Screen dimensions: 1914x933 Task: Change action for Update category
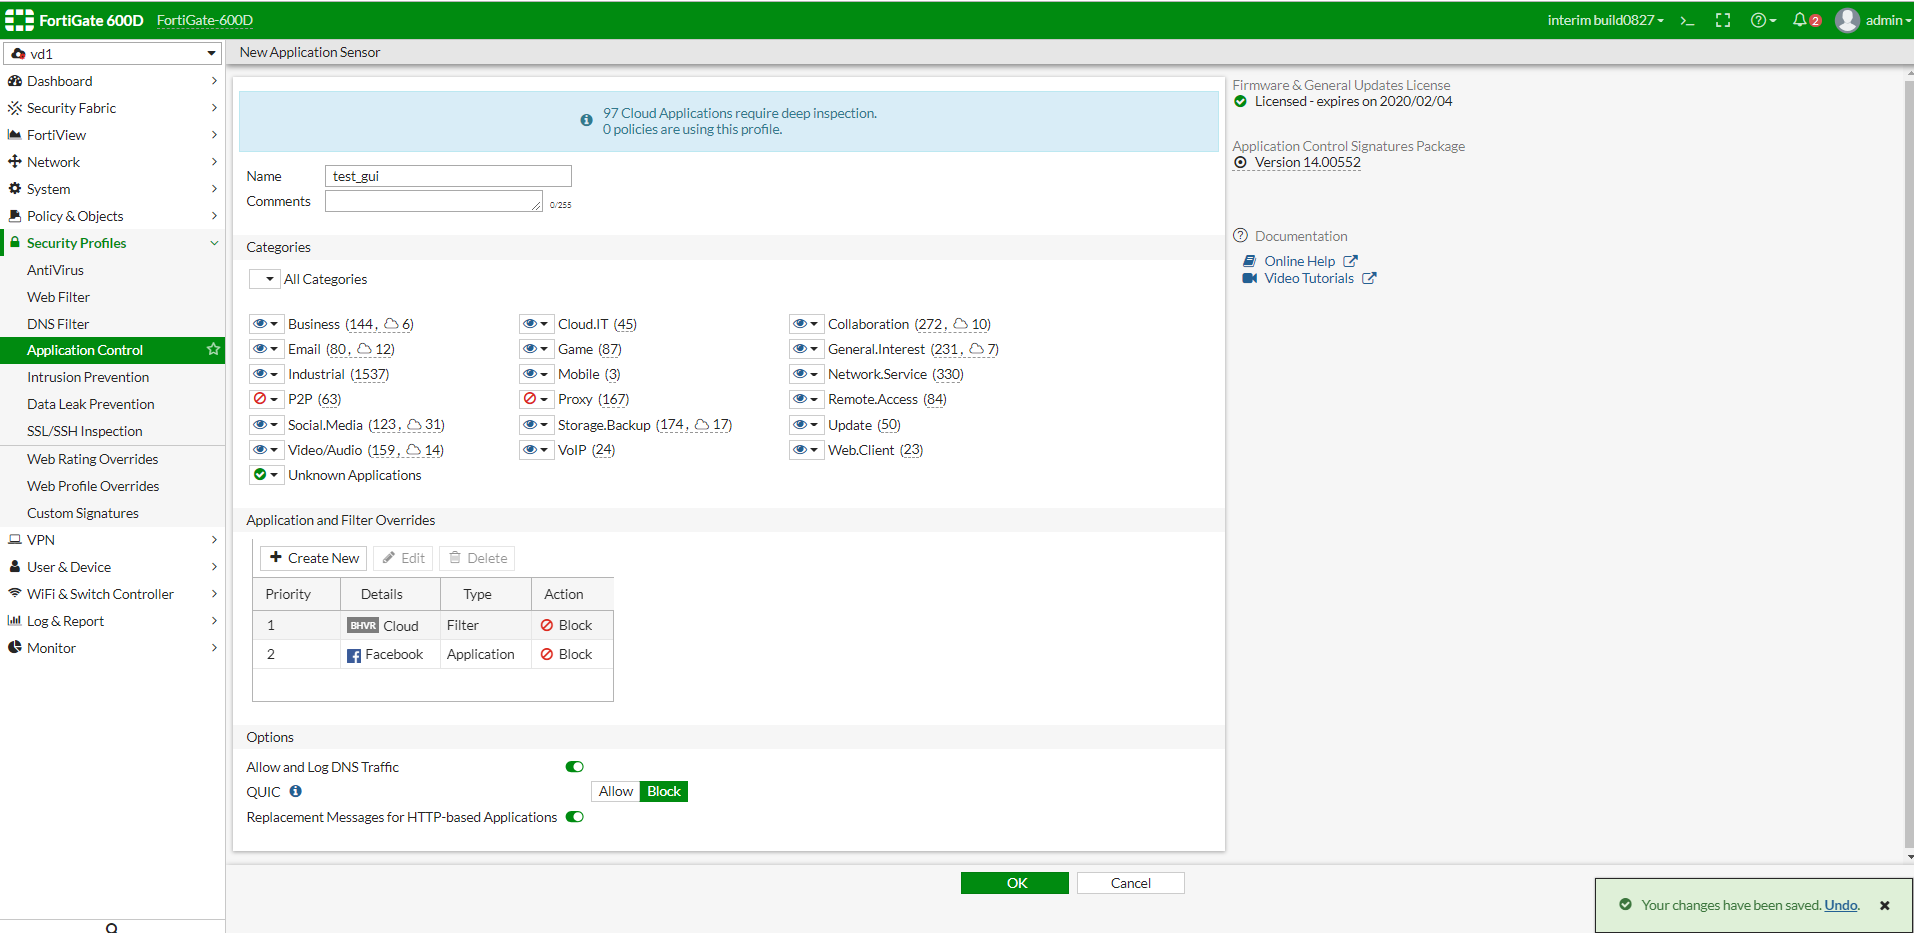point(806,425)
